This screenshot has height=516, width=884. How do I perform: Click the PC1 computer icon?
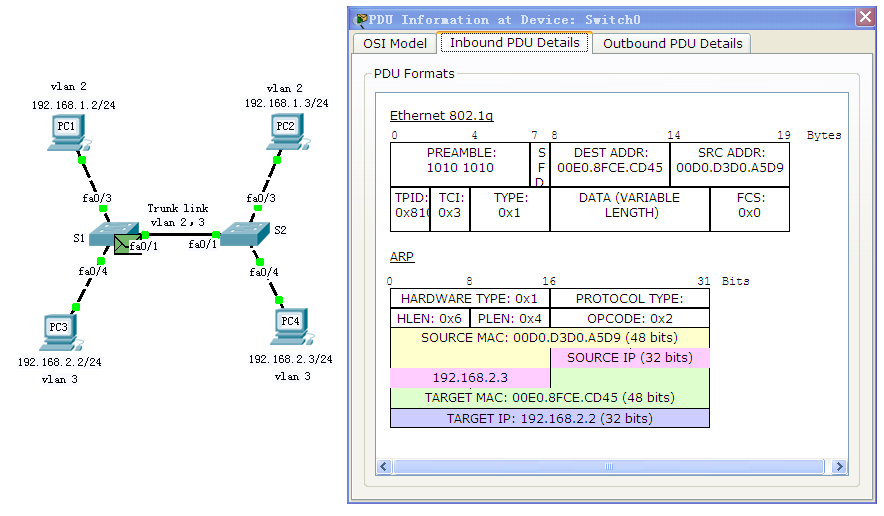click(68, 132)
